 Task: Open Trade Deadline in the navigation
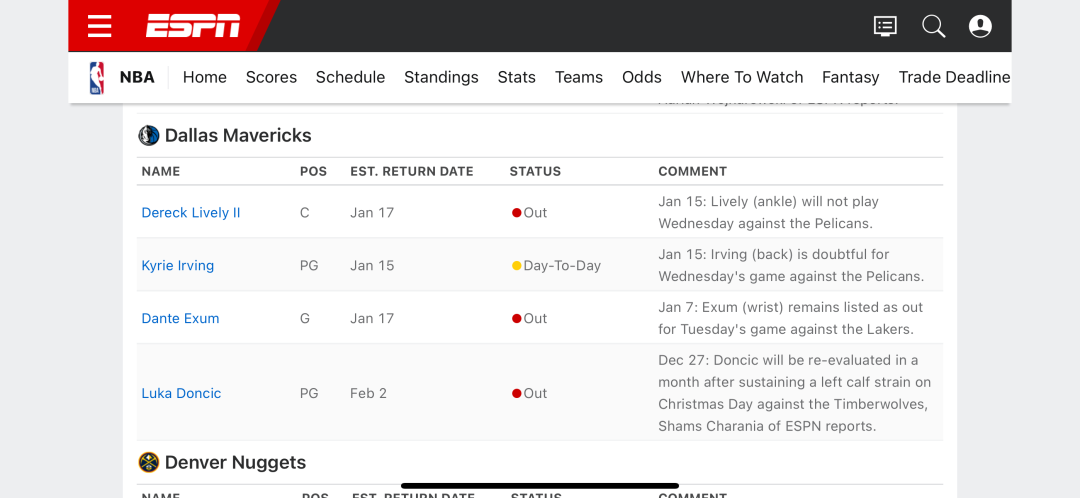tap(955, 77)
